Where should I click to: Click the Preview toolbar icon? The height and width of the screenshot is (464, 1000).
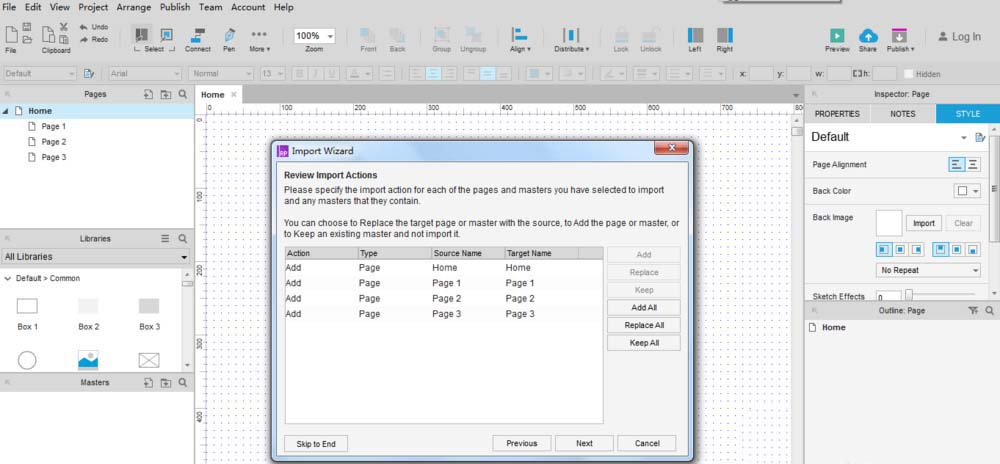click(x=837, y=36)
